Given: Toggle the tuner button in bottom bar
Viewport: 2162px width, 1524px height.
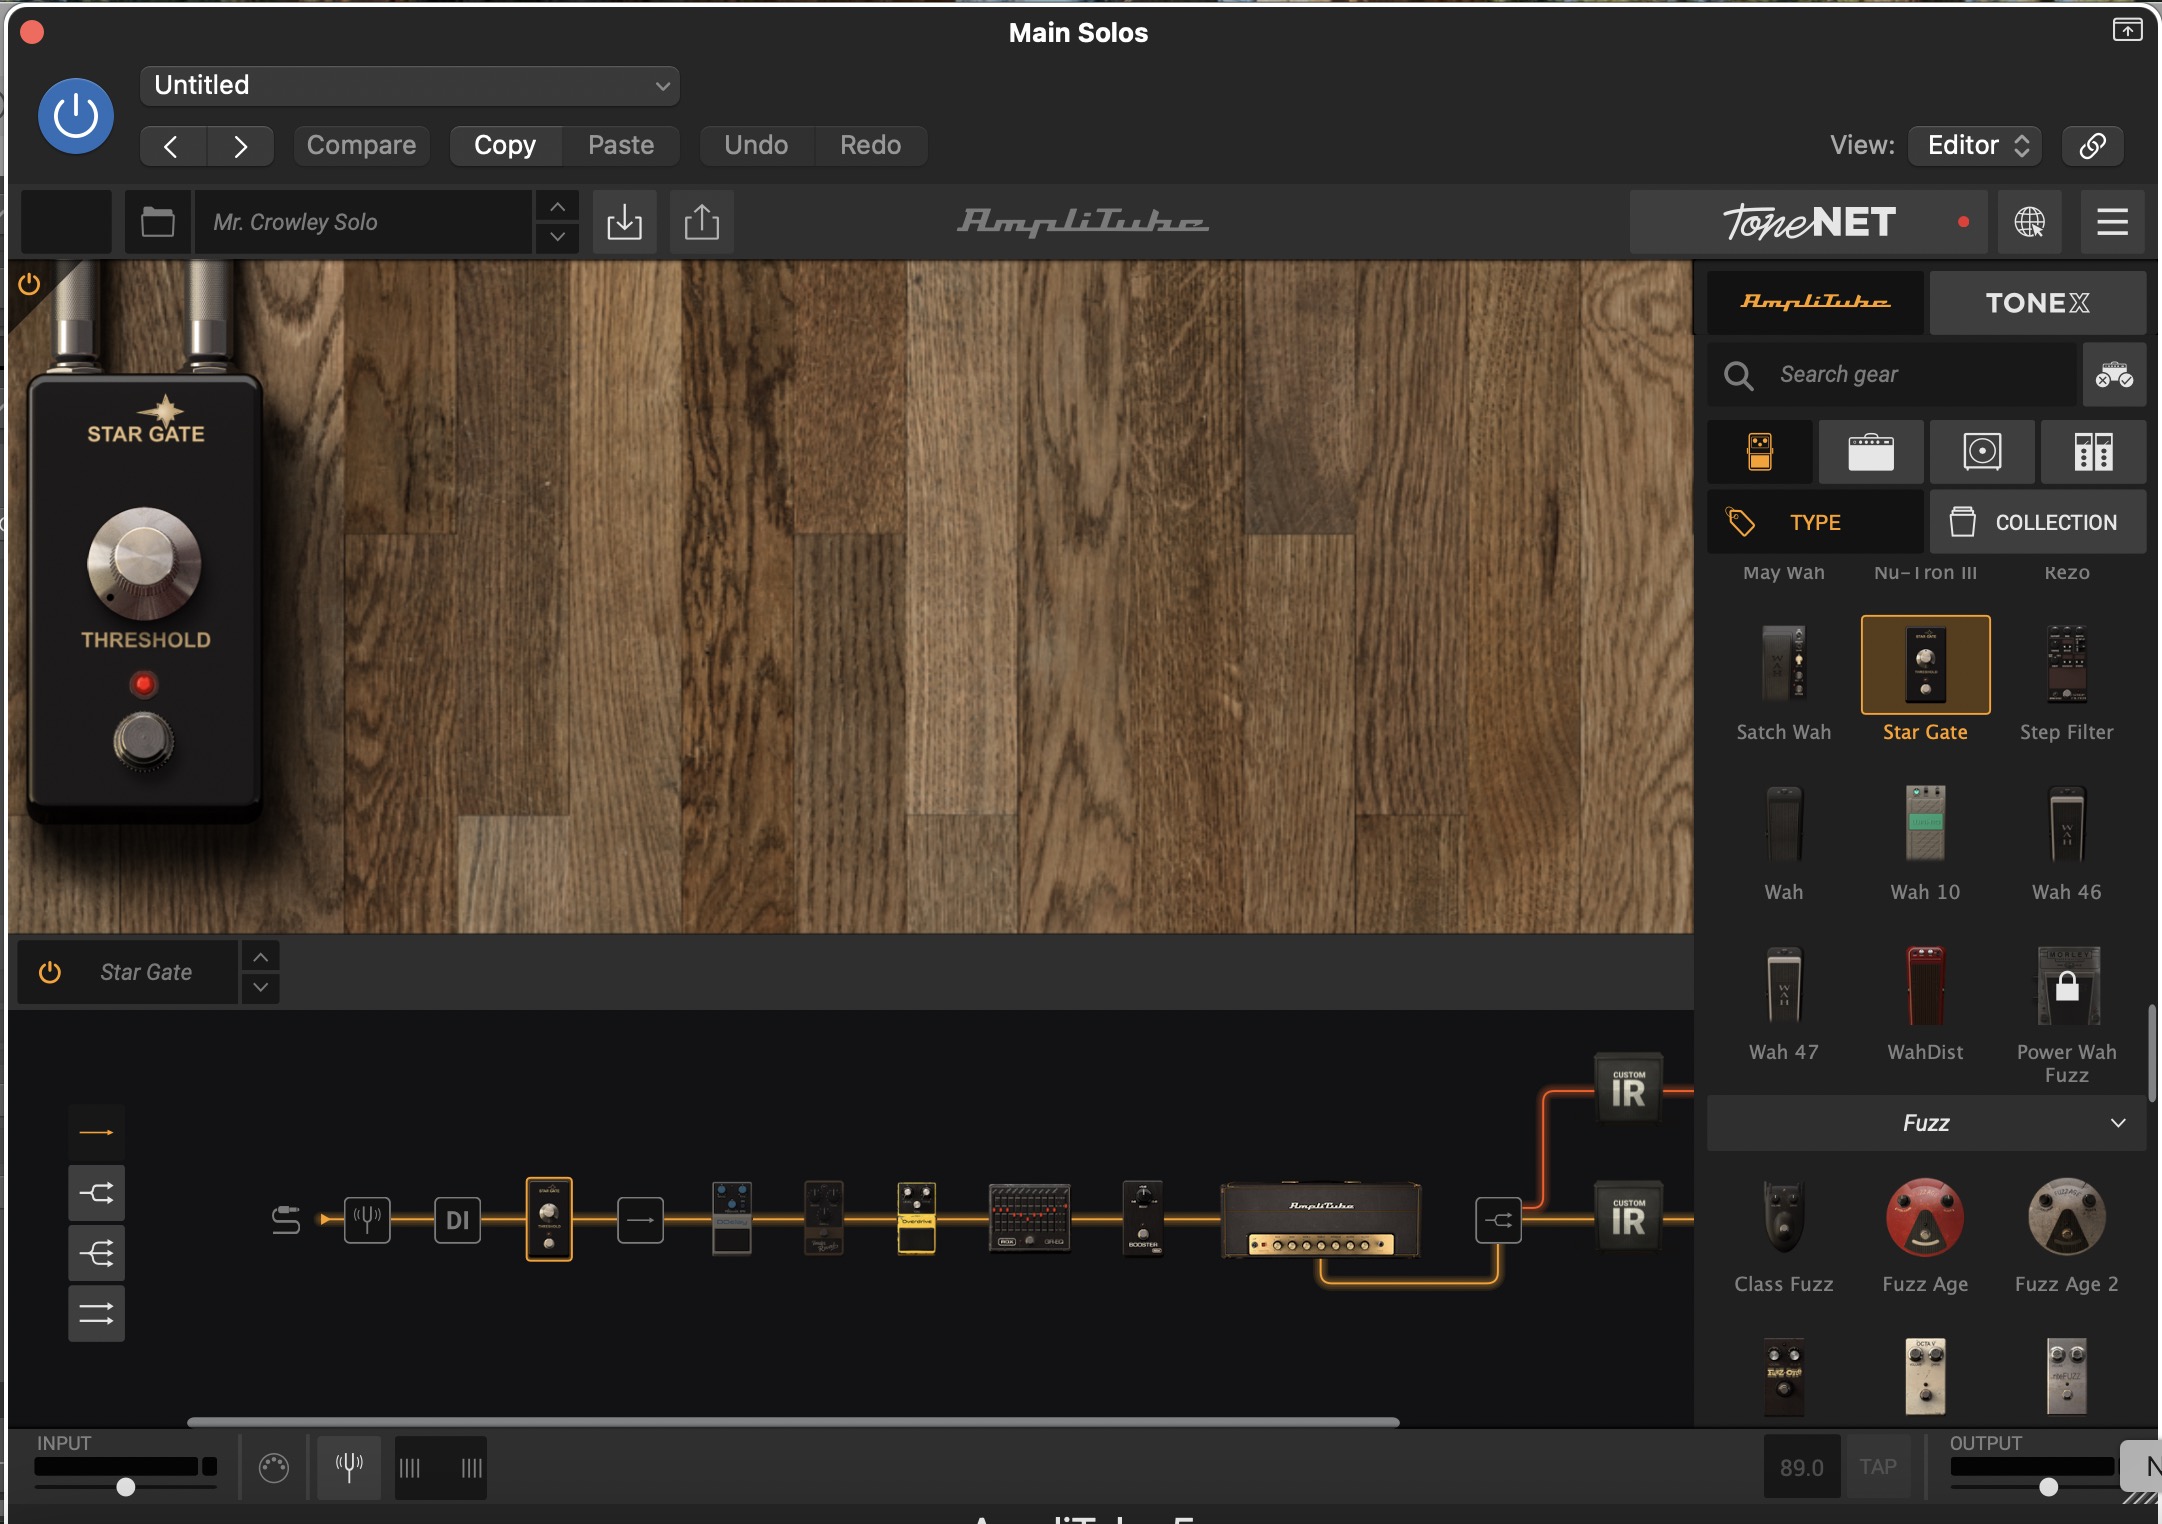Looking at the screenshot, I should click(349, 1468).
